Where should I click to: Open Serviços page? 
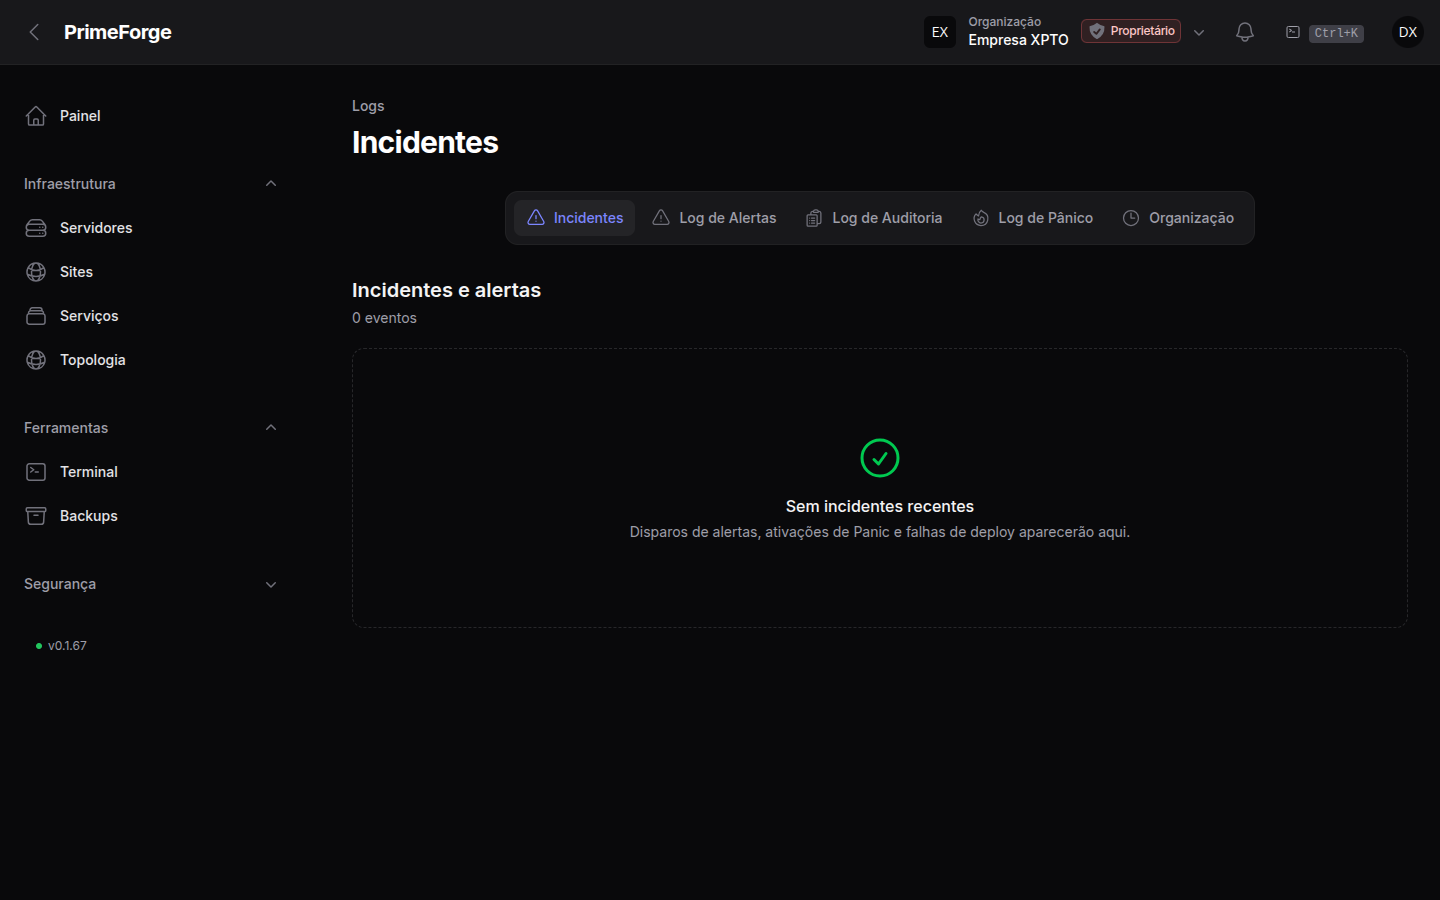tap(150, 316)
